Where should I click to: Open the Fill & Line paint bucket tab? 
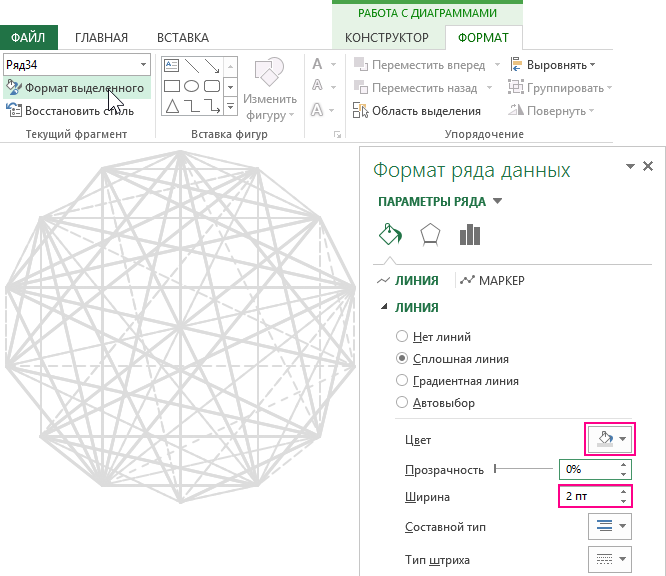pos(389,234)
